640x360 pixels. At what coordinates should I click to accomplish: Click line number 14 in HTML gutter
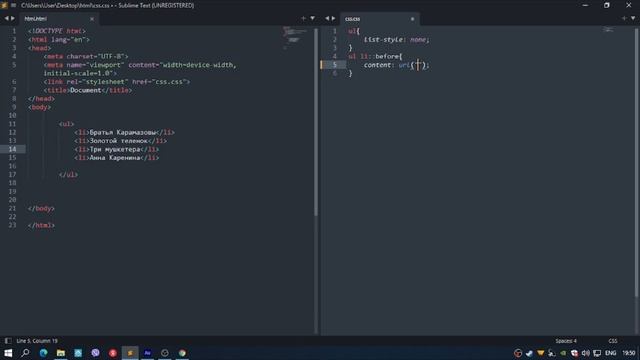pos(12,149)
